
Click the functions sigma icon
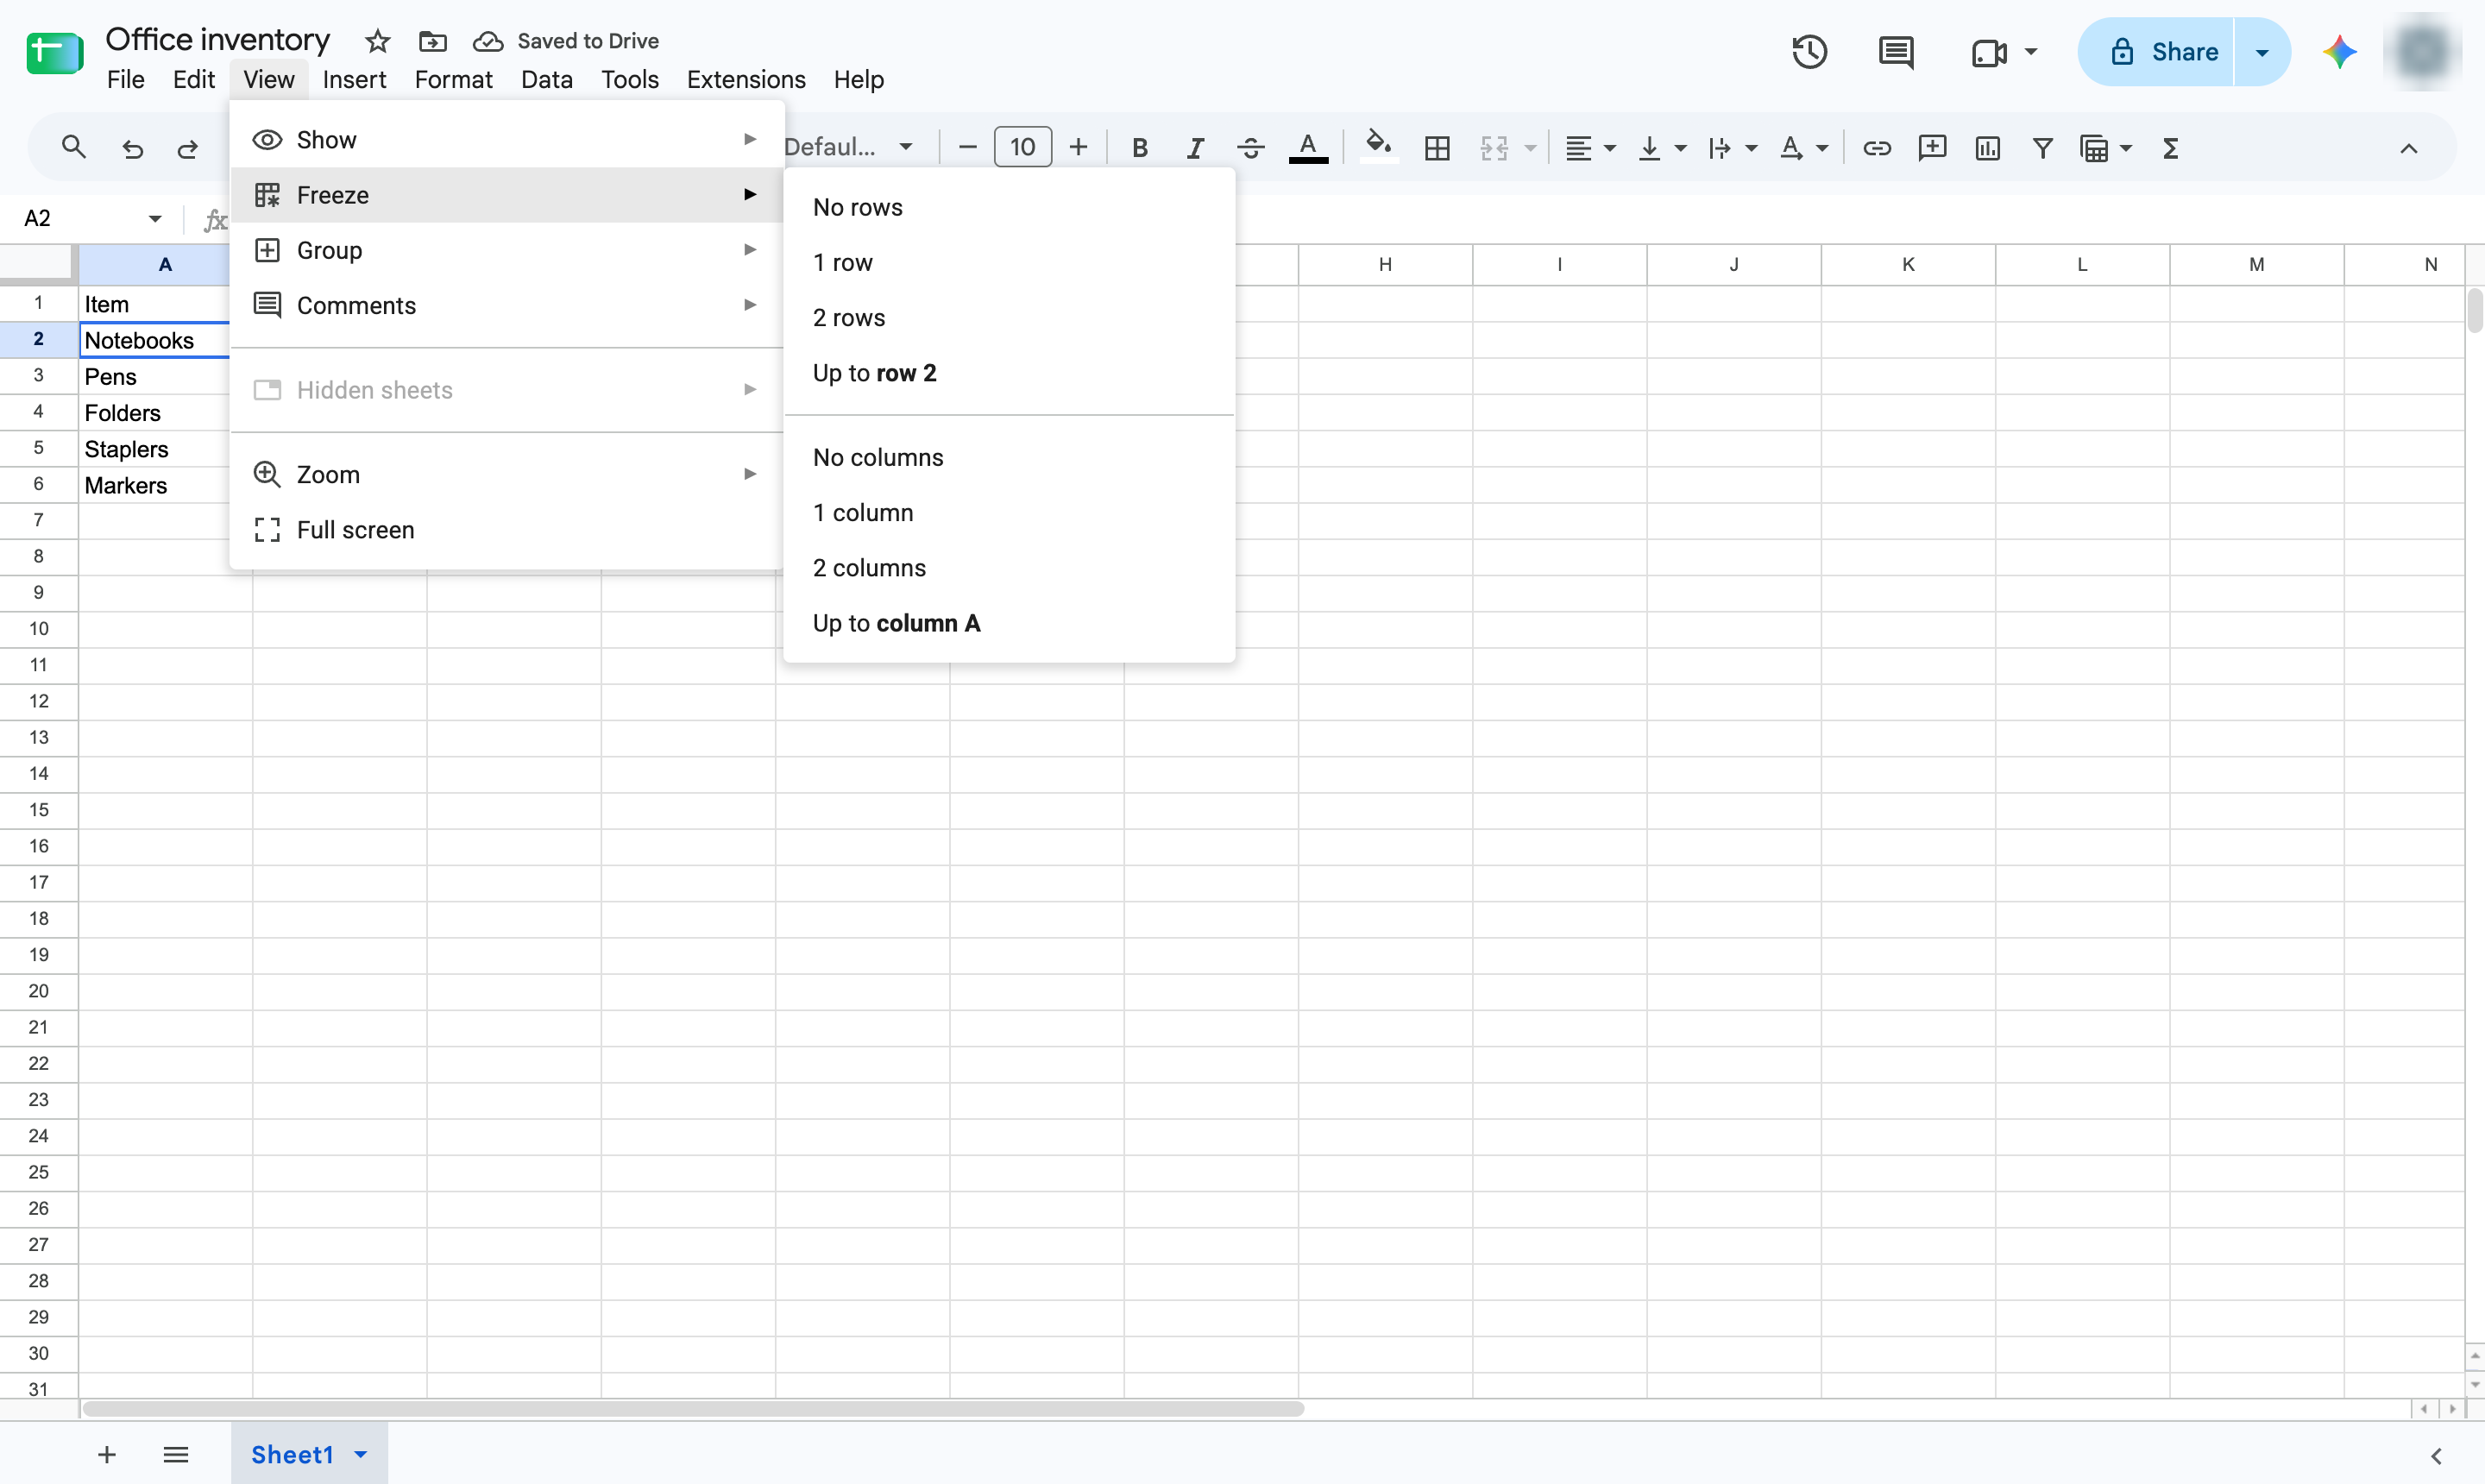click(x=2170, y=148)
